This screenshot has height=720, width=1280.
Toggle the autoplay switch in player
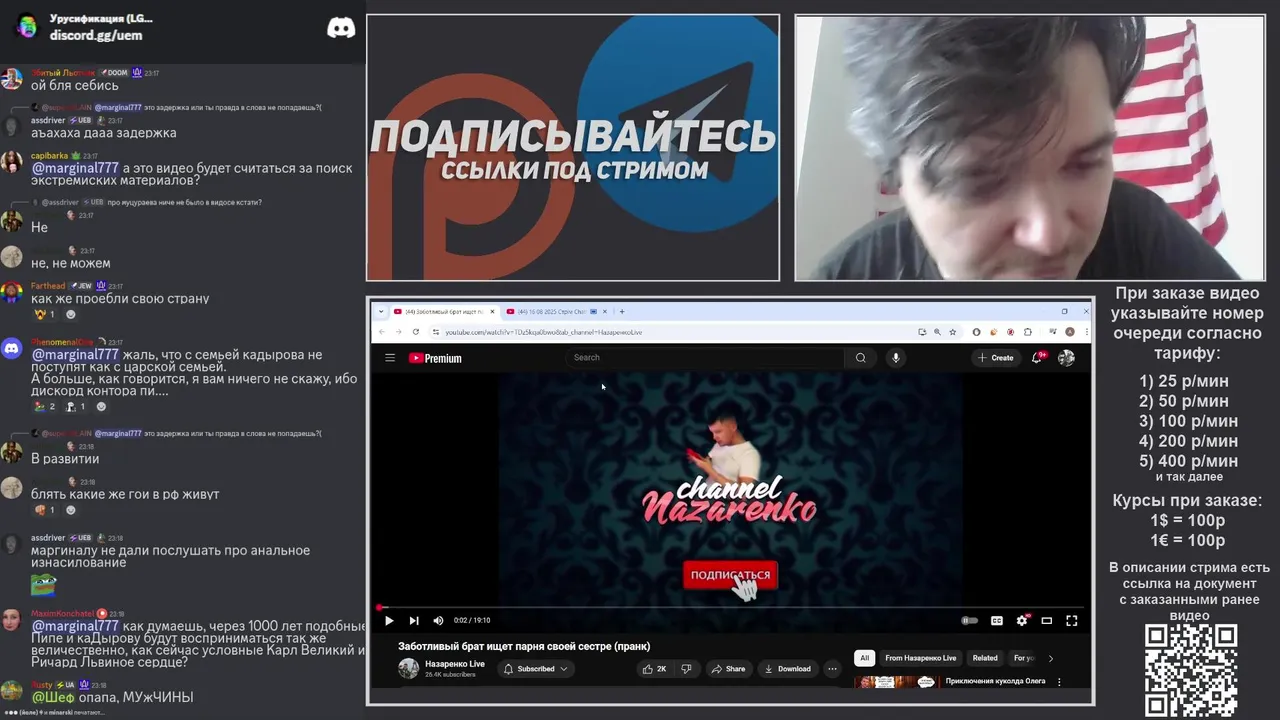point(969,621)
